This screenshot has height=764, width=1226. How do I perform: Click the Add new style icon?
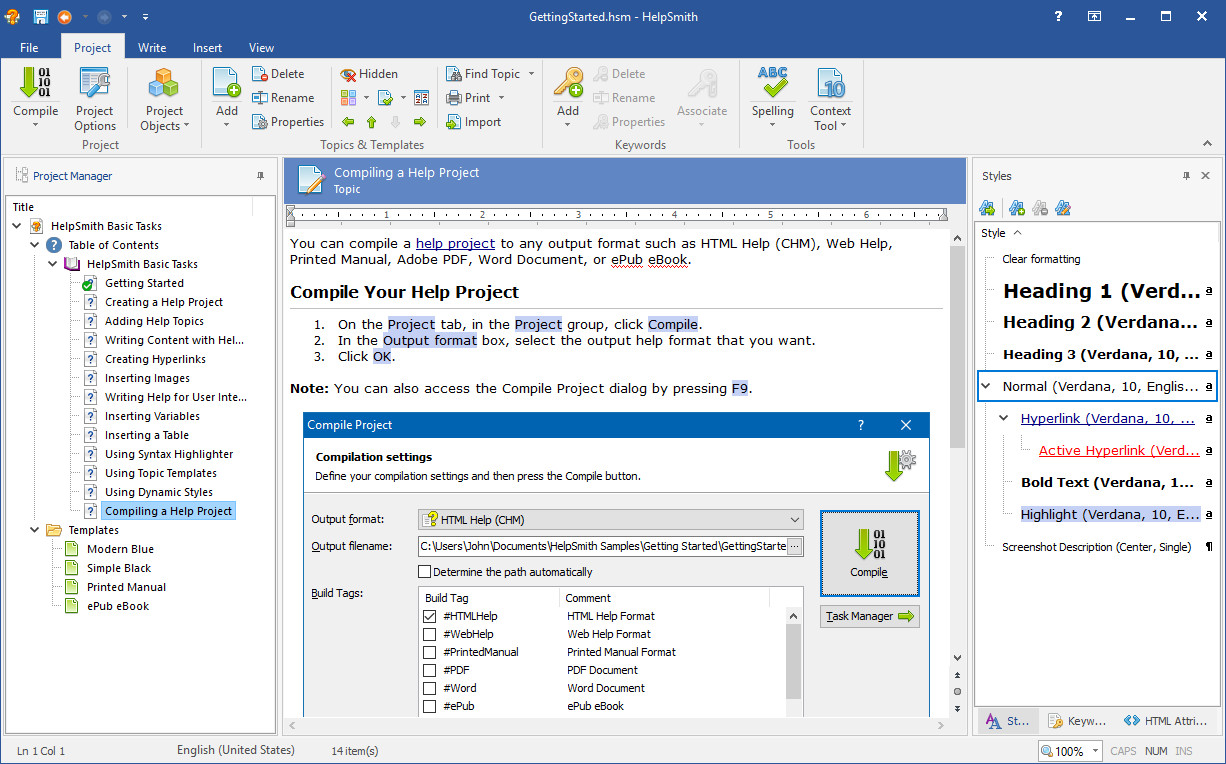click(1017, 208)
